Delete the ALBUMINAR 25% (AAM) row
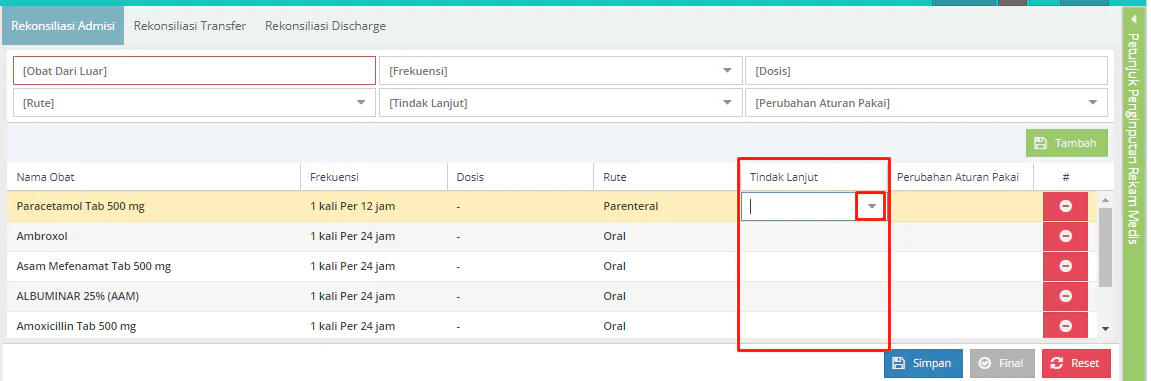The width and height of the screenshot is (1151, 381). coord(1065,297)
